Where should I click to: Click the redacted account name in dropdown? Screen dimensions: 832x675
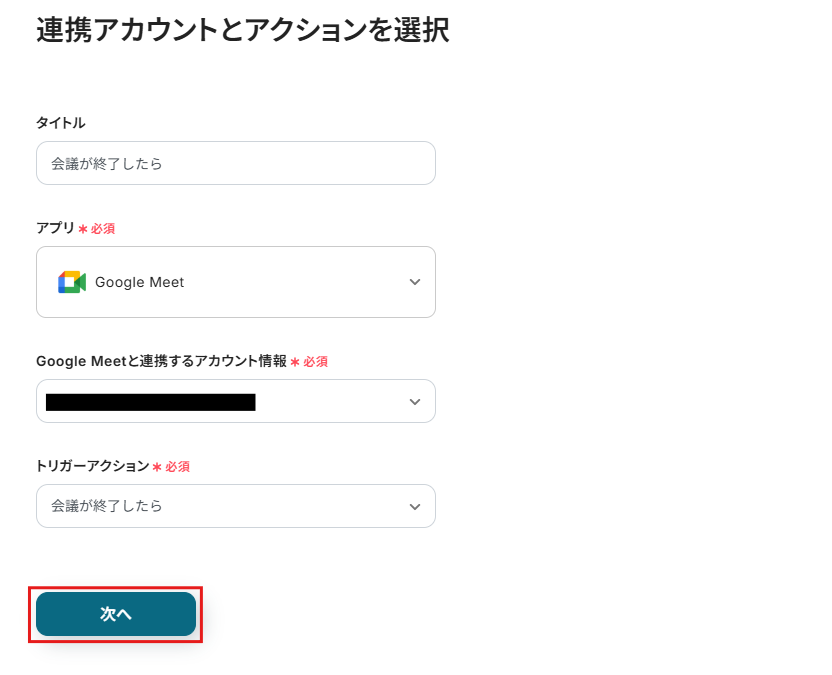(x=151, y=402)
